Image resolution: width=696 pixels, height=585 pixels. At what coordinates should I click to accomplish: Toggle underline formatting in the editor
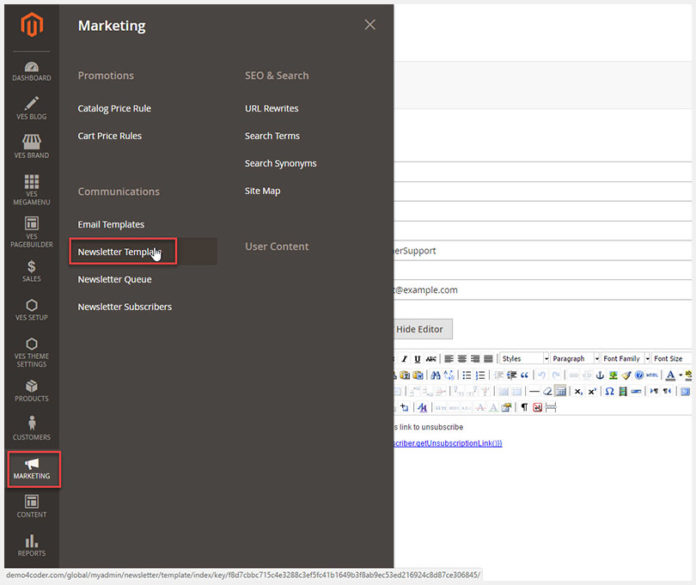point(417,358)
